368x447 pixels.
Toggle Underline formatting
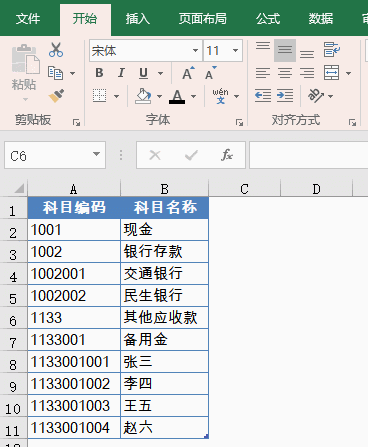point(143,73)
